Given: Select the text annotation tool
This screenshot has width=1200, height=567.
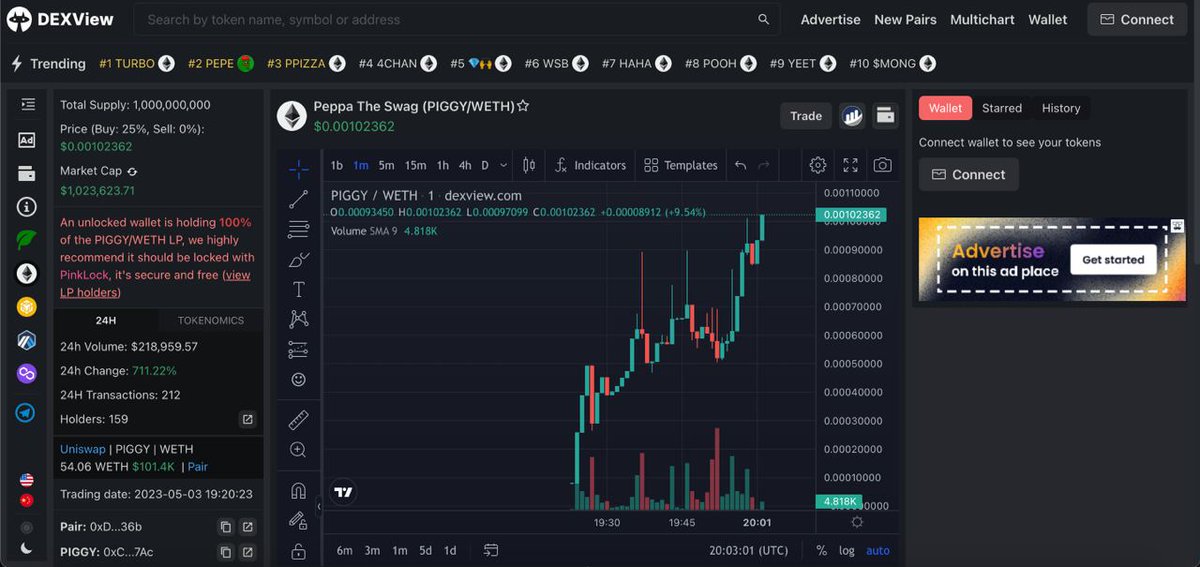Looking at the screenshot, I should pyautogui.click(x=298, y=290).
